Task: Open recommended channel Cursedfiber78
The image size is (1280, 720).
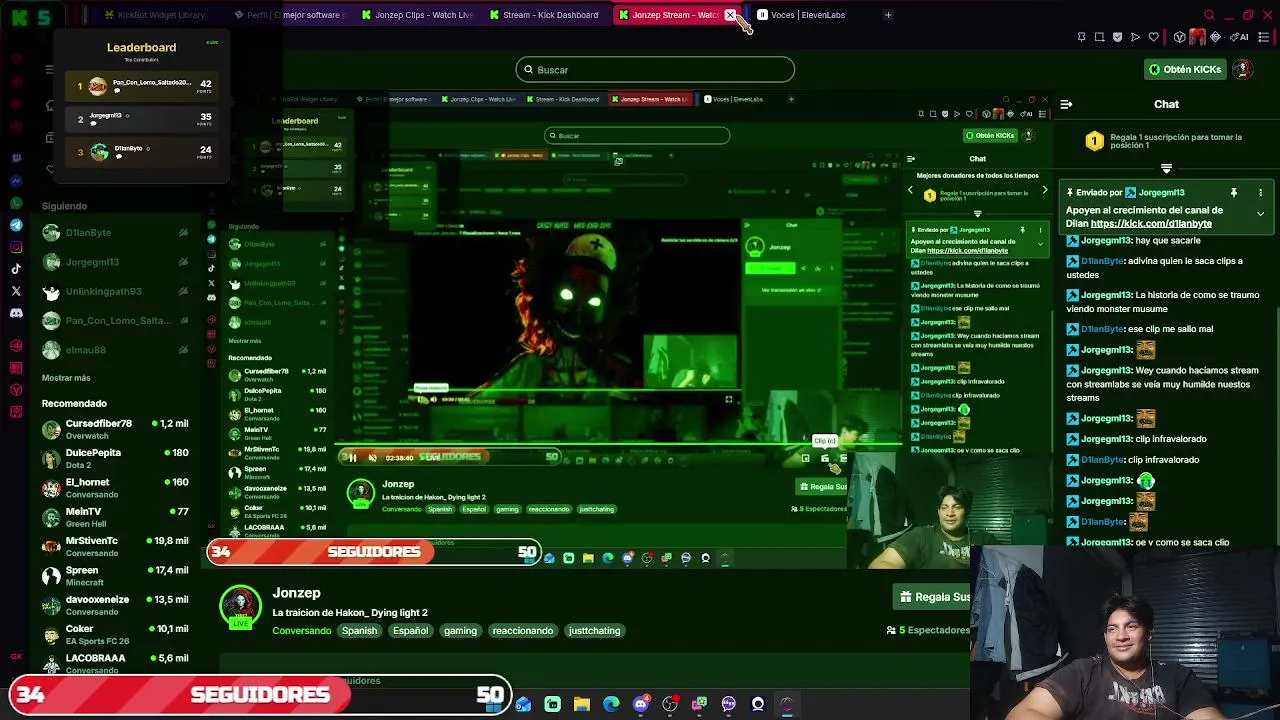Action: [115, 429]
